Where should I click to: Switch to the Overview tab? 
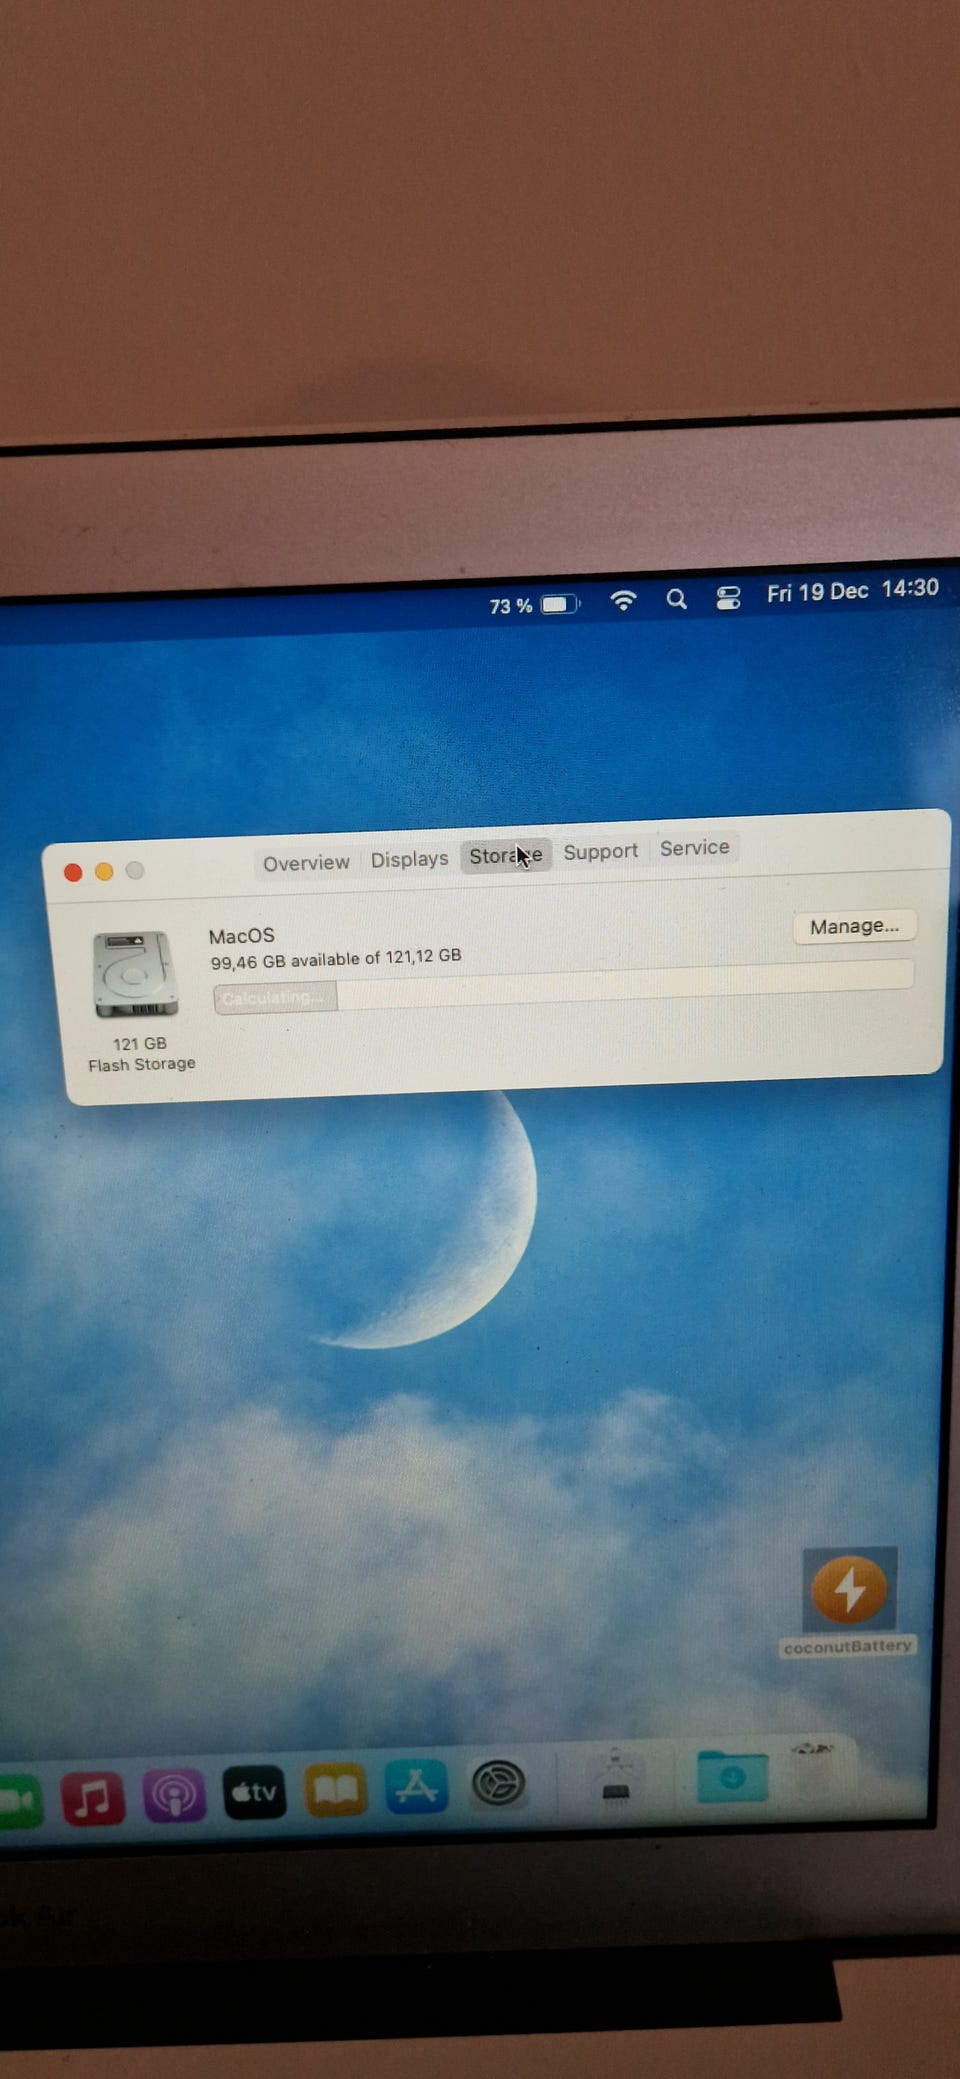[x=306, y=863]
